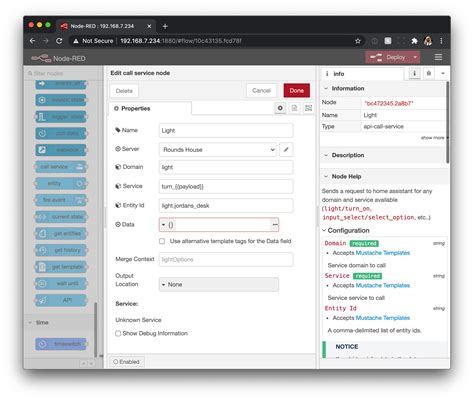Screen dimensions: 474x400
Task: Select the events: all node in palette
Action: click(61, 84)
